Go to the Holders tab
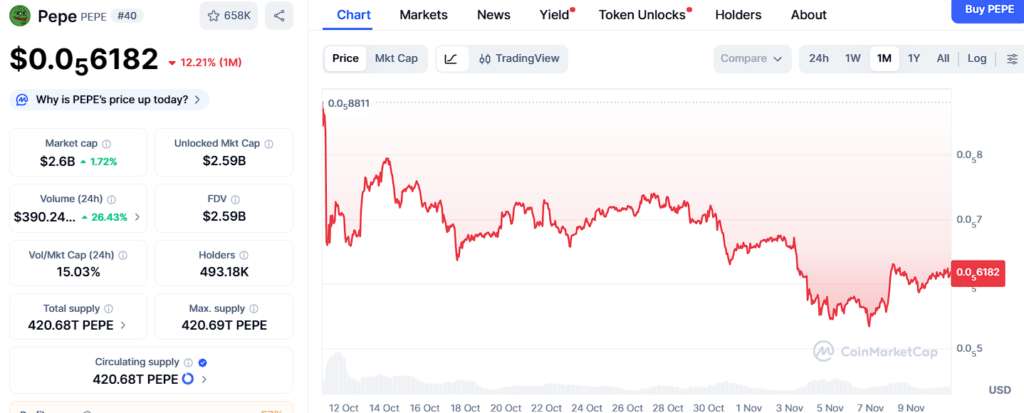The height and width of the screenshot is (413, 1024). (x=738, y=15)
